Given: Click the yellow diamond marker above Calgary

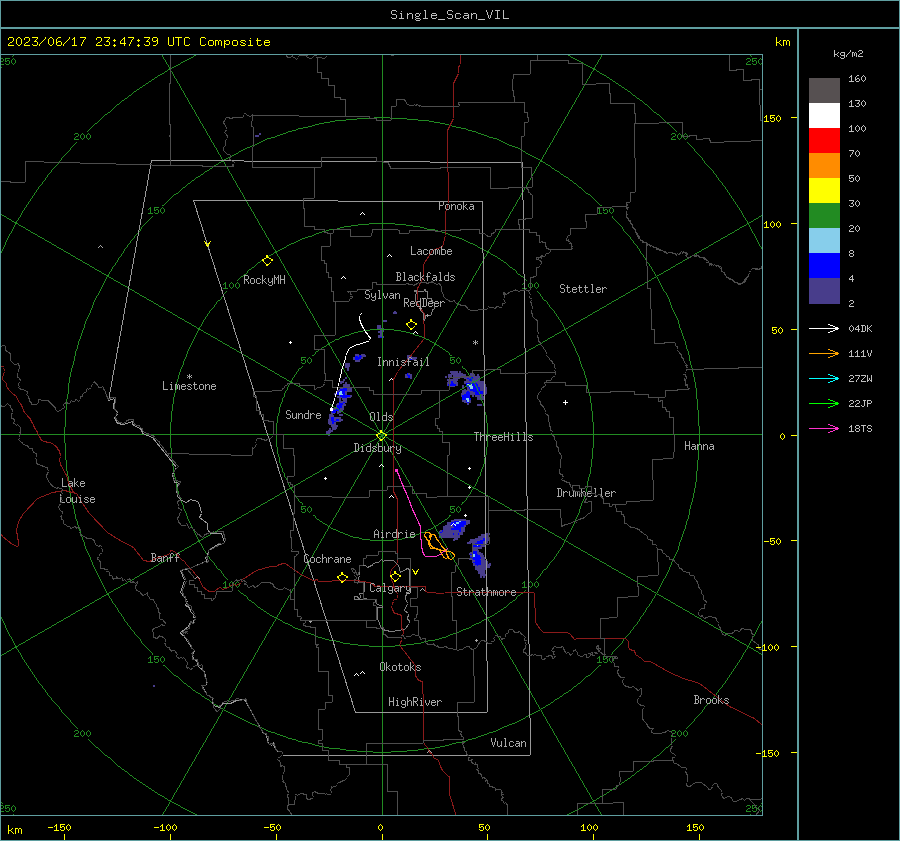Looking at the screenshot, I should click(x=395, y=576).
